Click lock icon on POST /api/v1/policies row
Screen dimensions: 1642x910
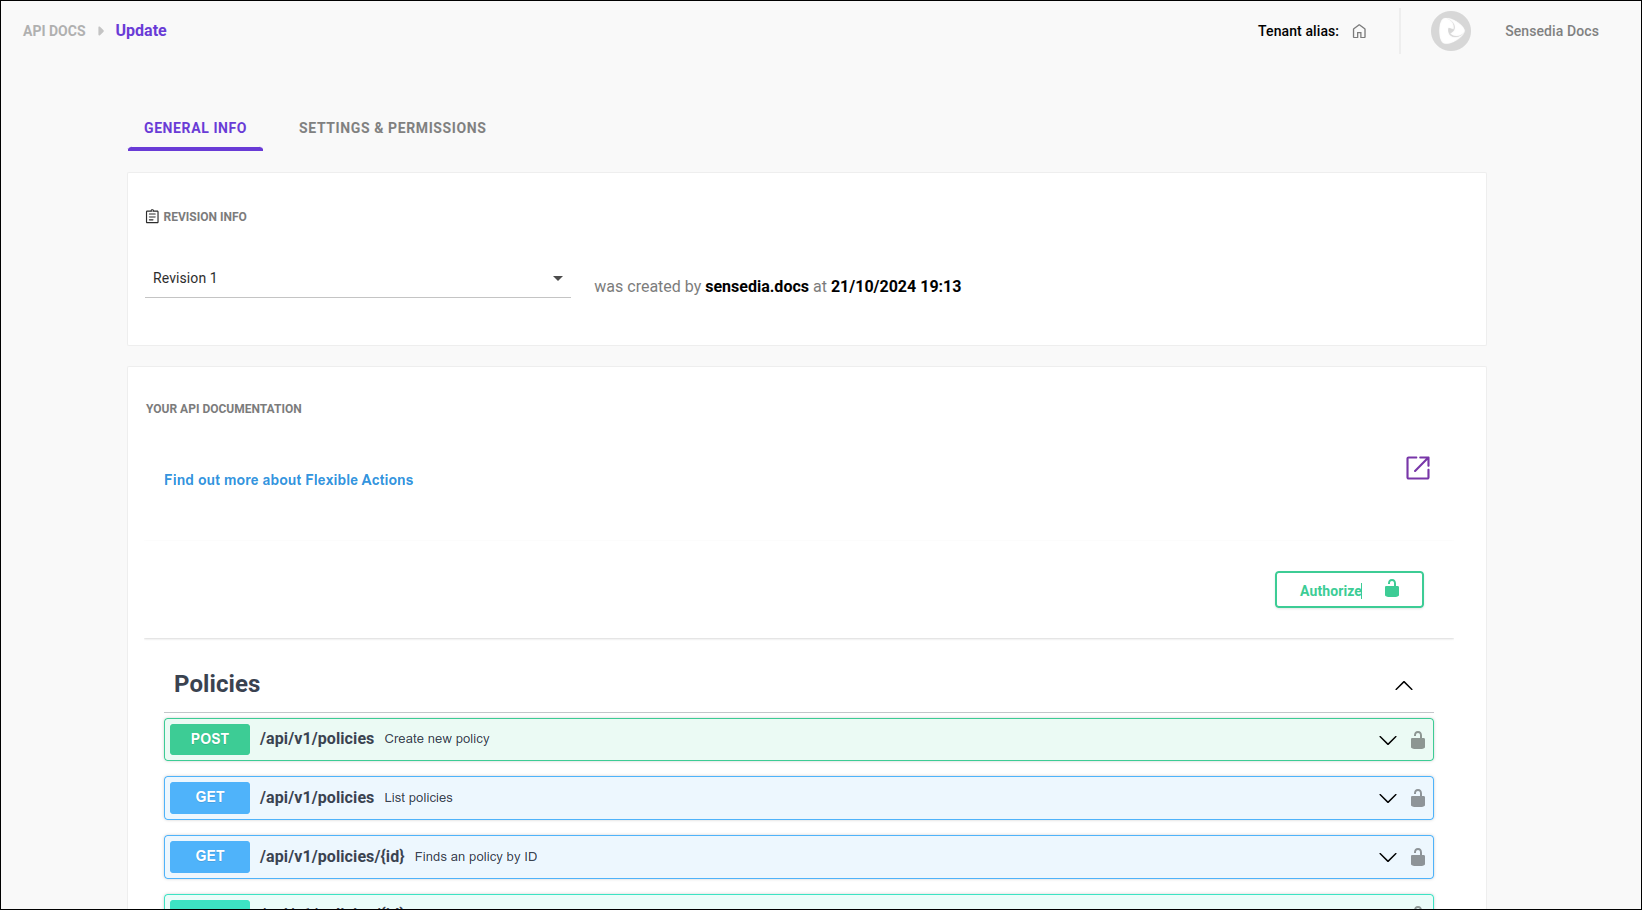[x=1417, y=740]
